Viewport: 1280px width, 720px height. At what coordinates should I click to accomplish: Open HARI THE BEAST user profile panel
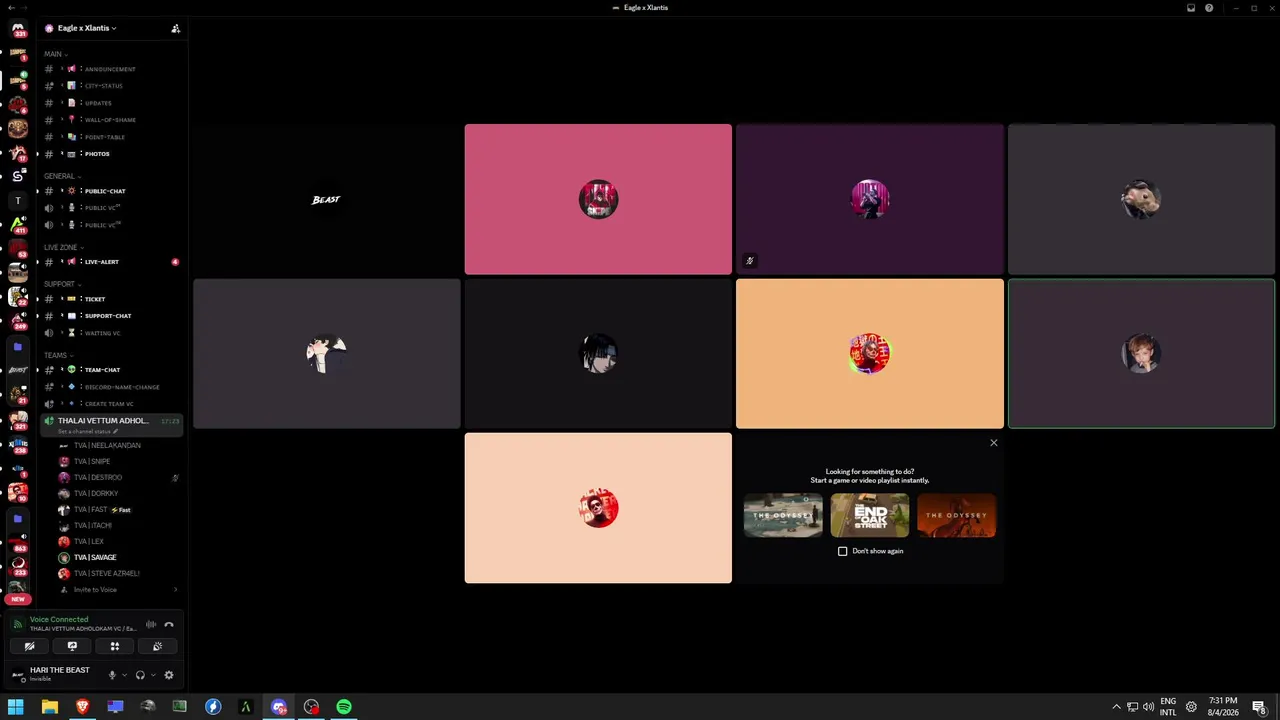[x=55, y=675]
